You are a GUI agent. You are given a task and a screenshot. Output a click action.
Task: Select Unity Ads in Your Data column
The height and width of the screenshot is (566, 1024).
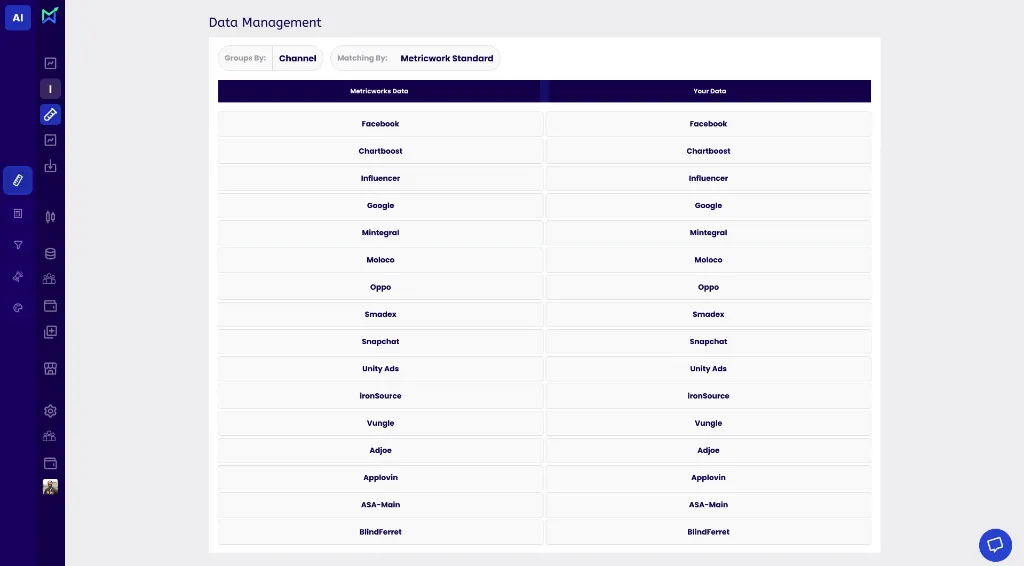(x=708, y=369)
